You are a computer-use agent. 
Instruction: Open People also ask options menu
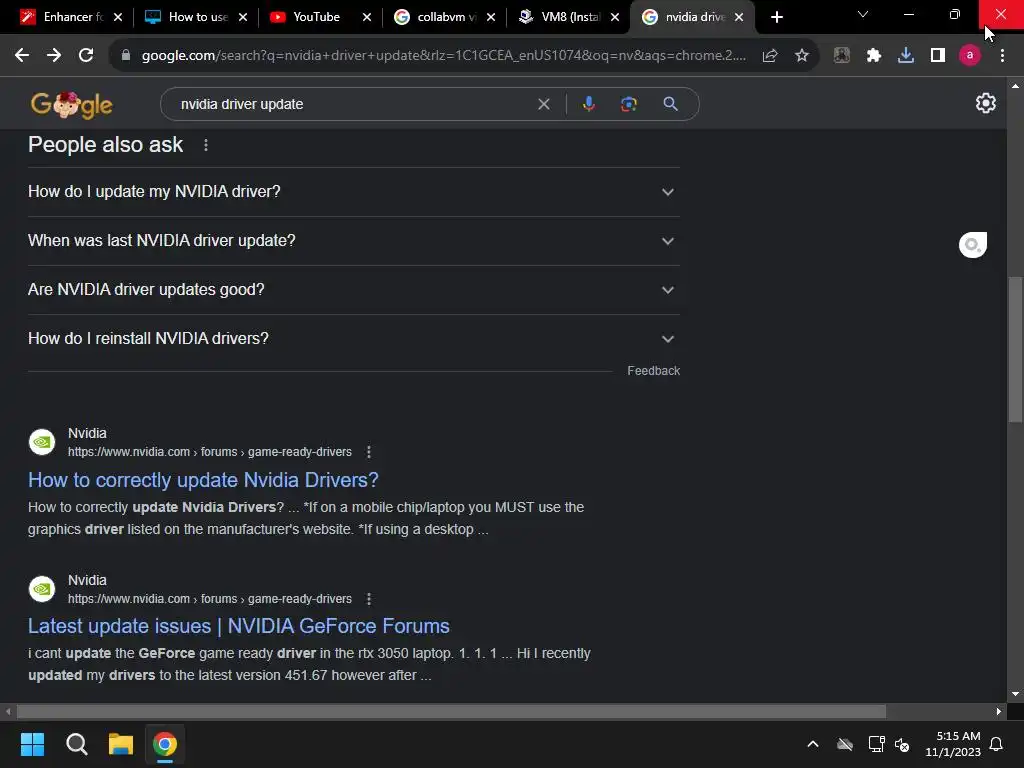(x=206, y=145)
